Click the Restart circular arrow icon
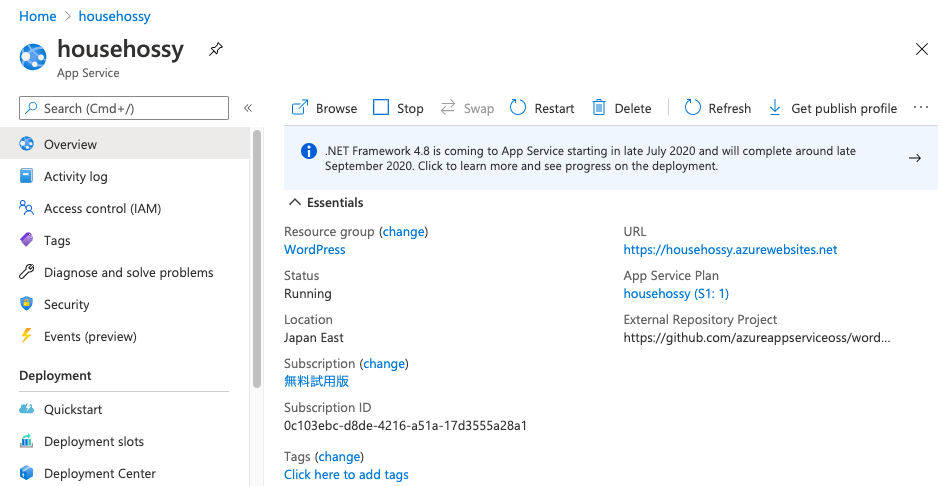Viewport: 942px width, 486px height. click(518, 108)
